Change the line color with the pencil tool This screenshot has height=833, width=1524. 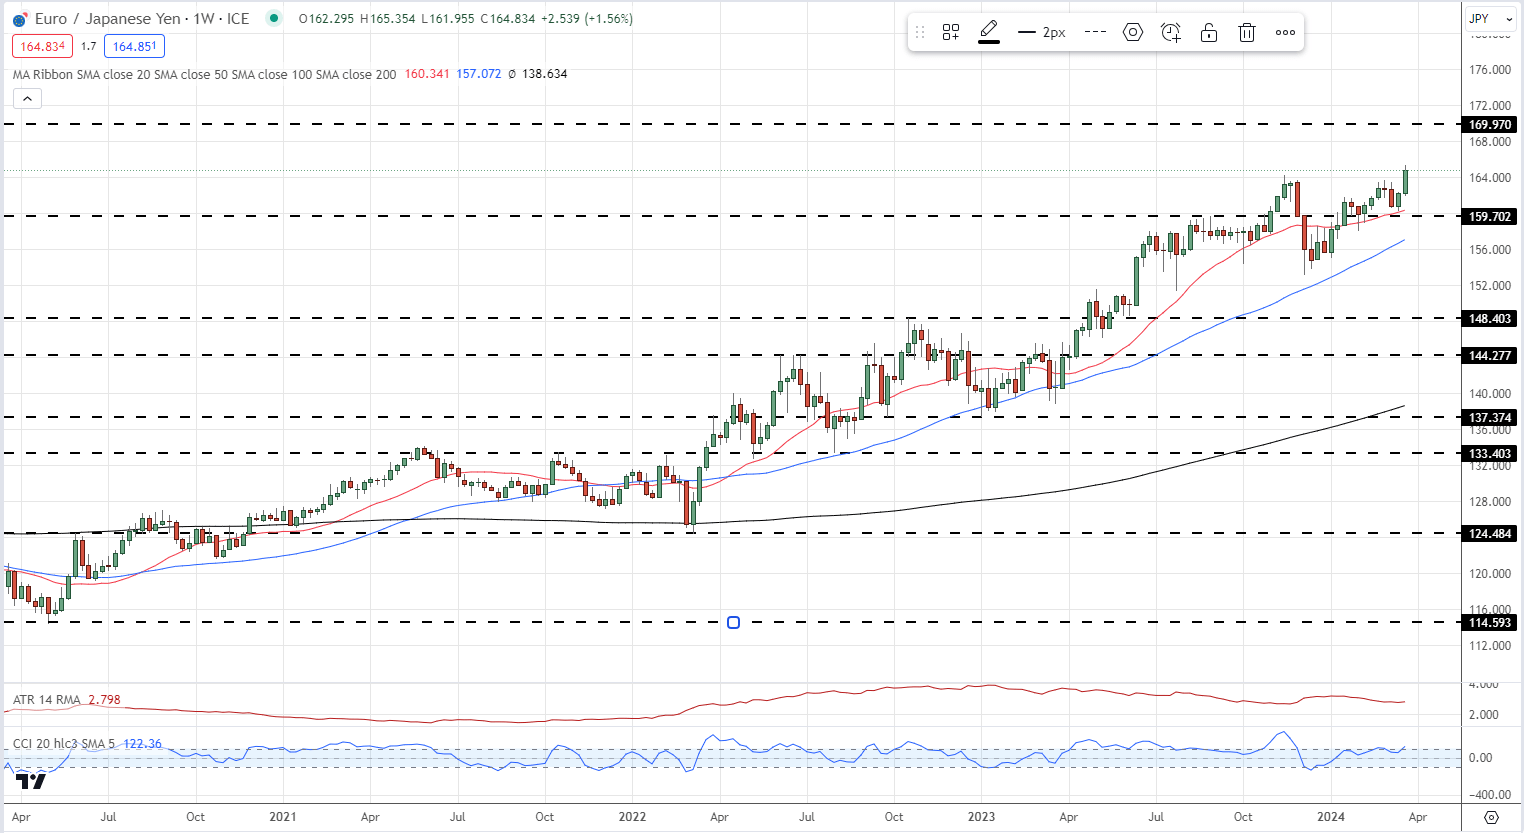(989, 32)
